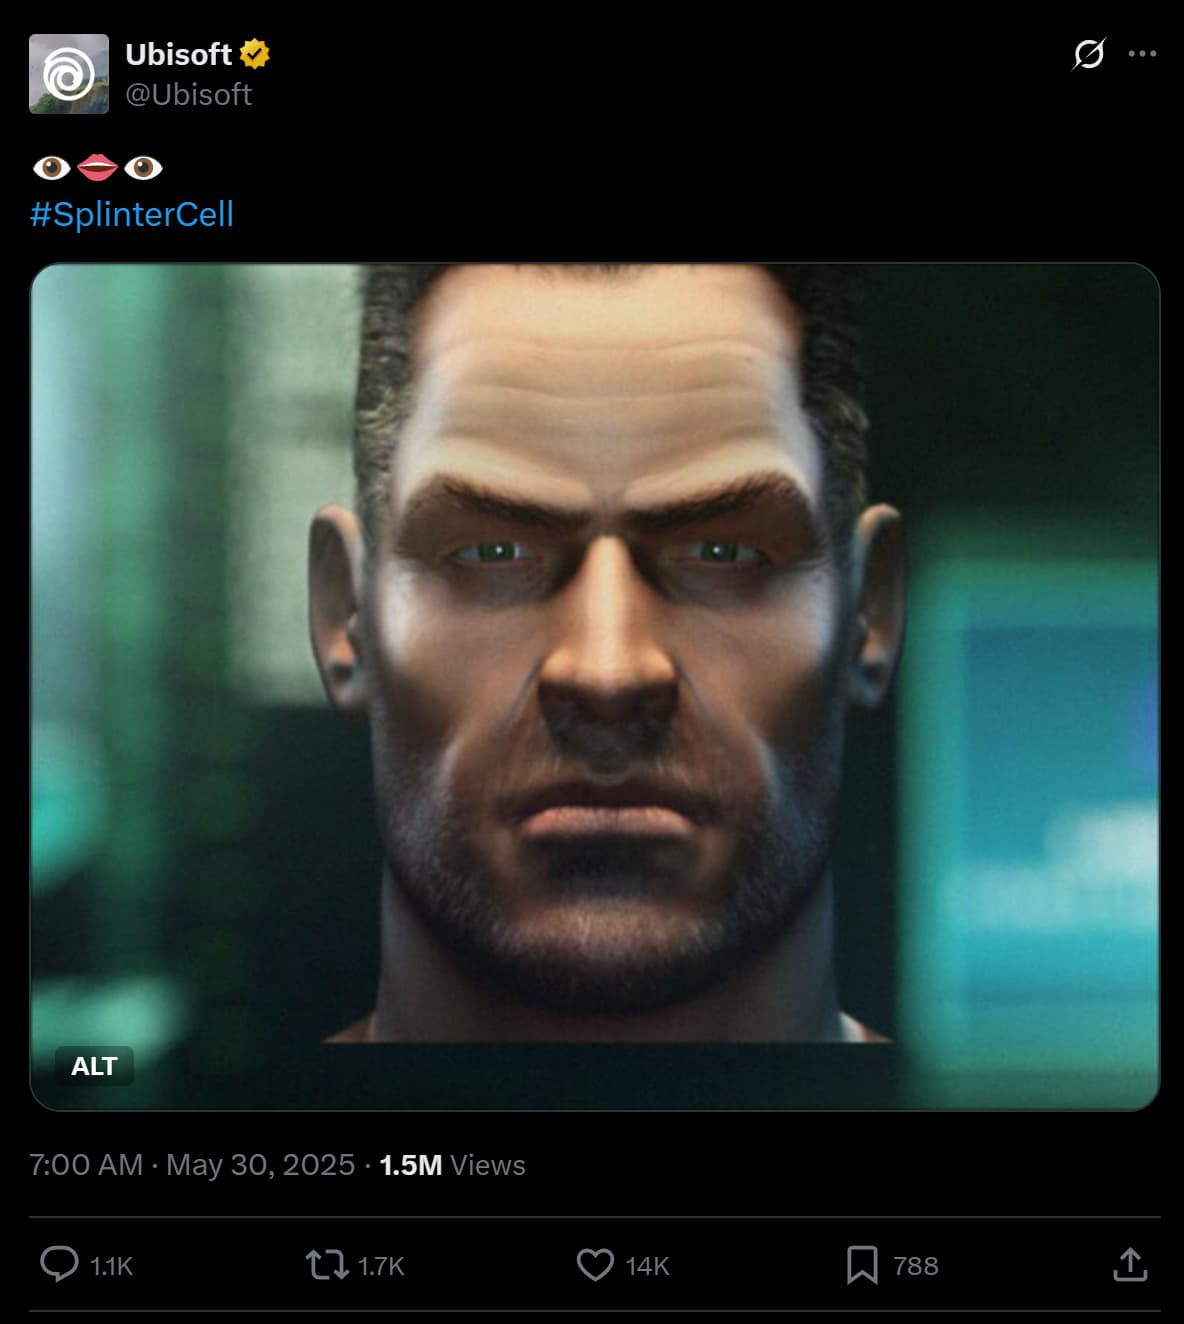Open the Ubisoft profile avatar
1184x1324 pixels.
(x=69, y=74)
